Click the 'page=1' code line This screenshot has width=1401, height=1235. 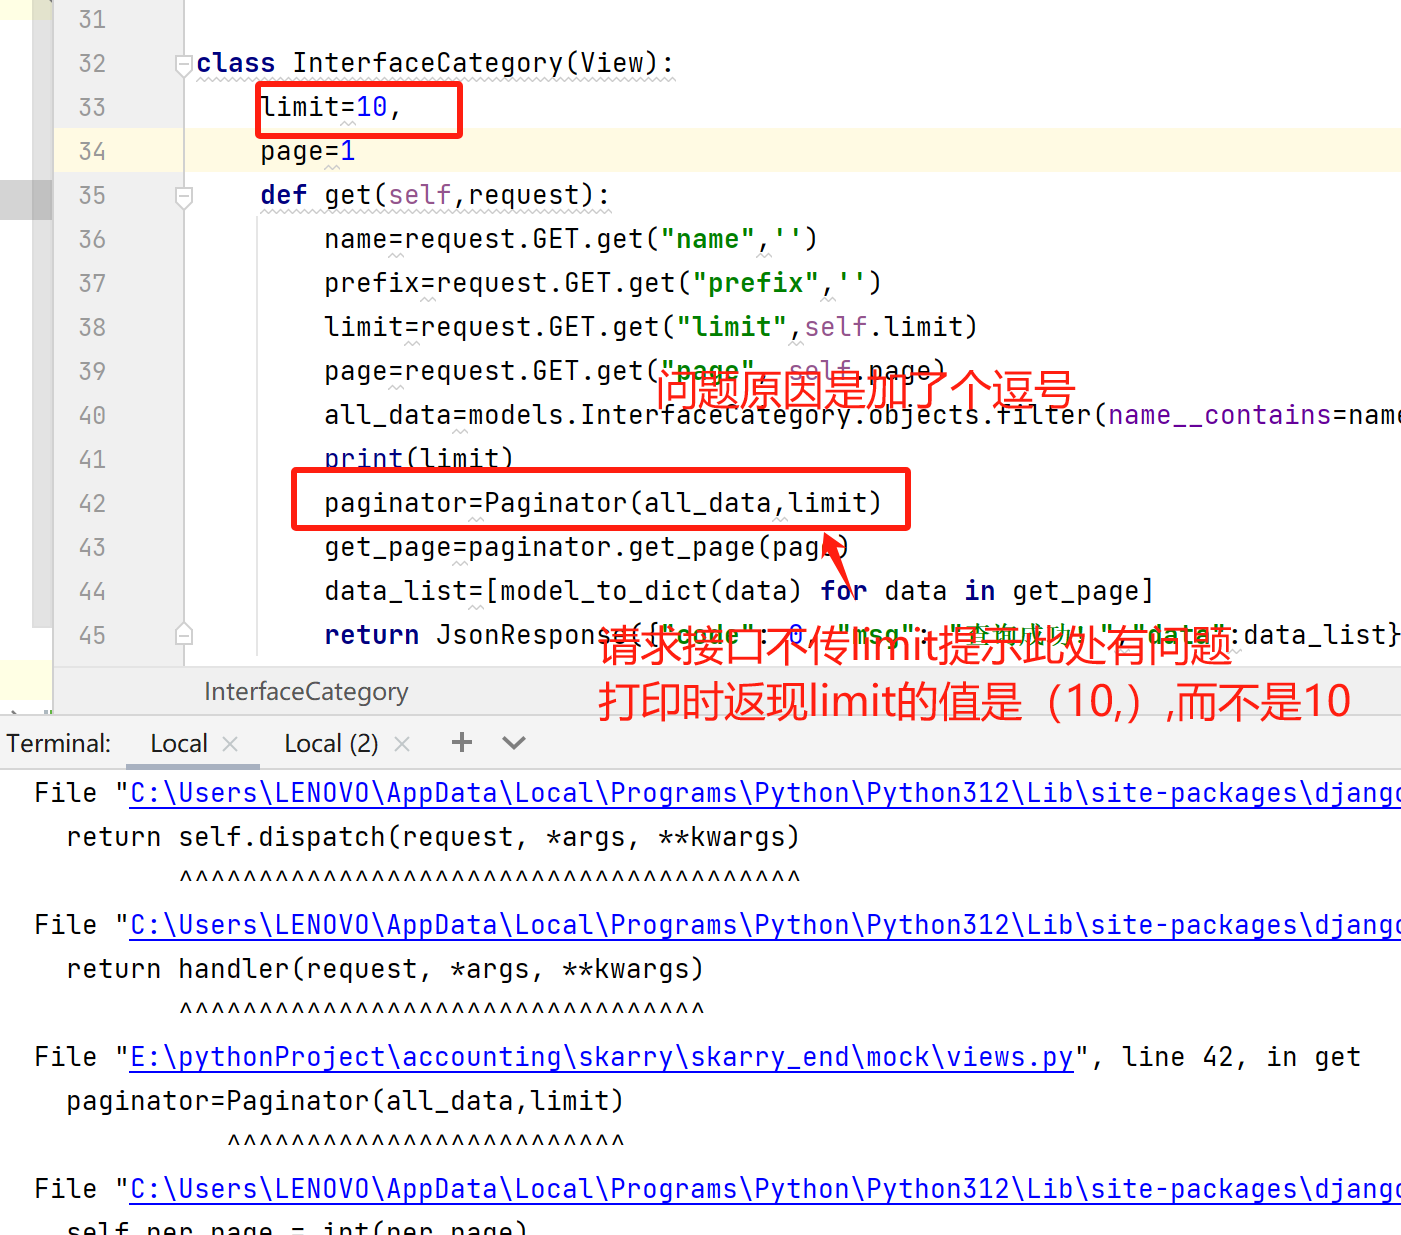308,151
